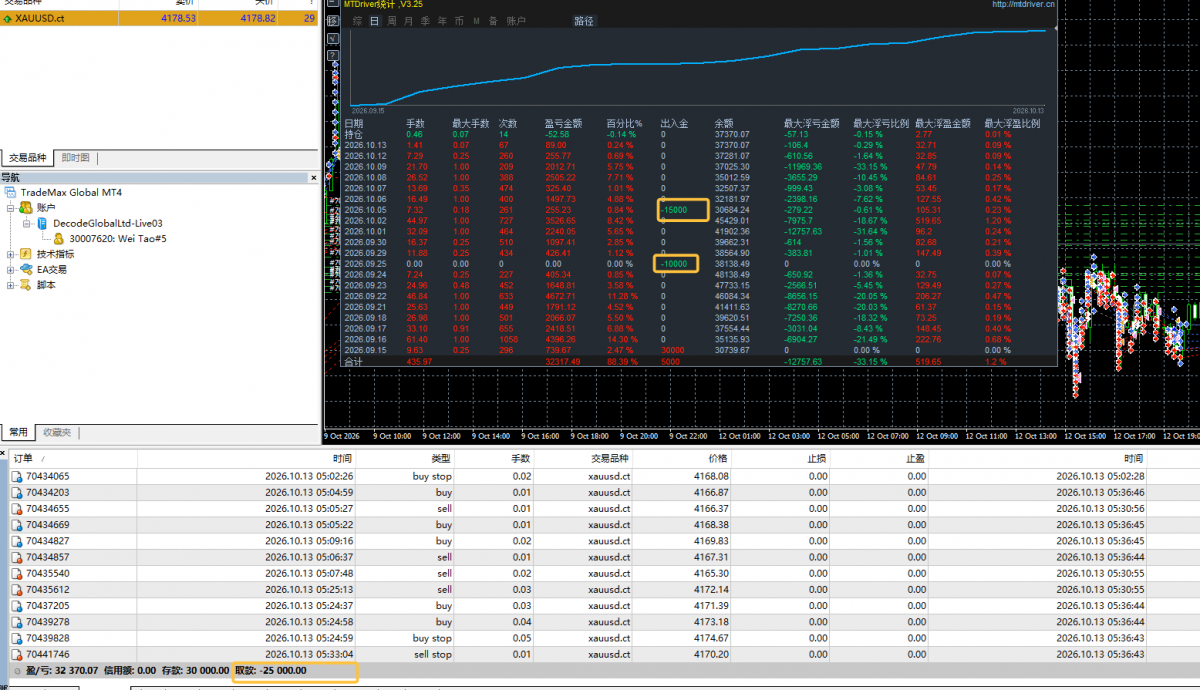Open the 常用 navigator tab
This screenshot has height=690, width=1200.
pyautogui.click(x=18, y=432)
